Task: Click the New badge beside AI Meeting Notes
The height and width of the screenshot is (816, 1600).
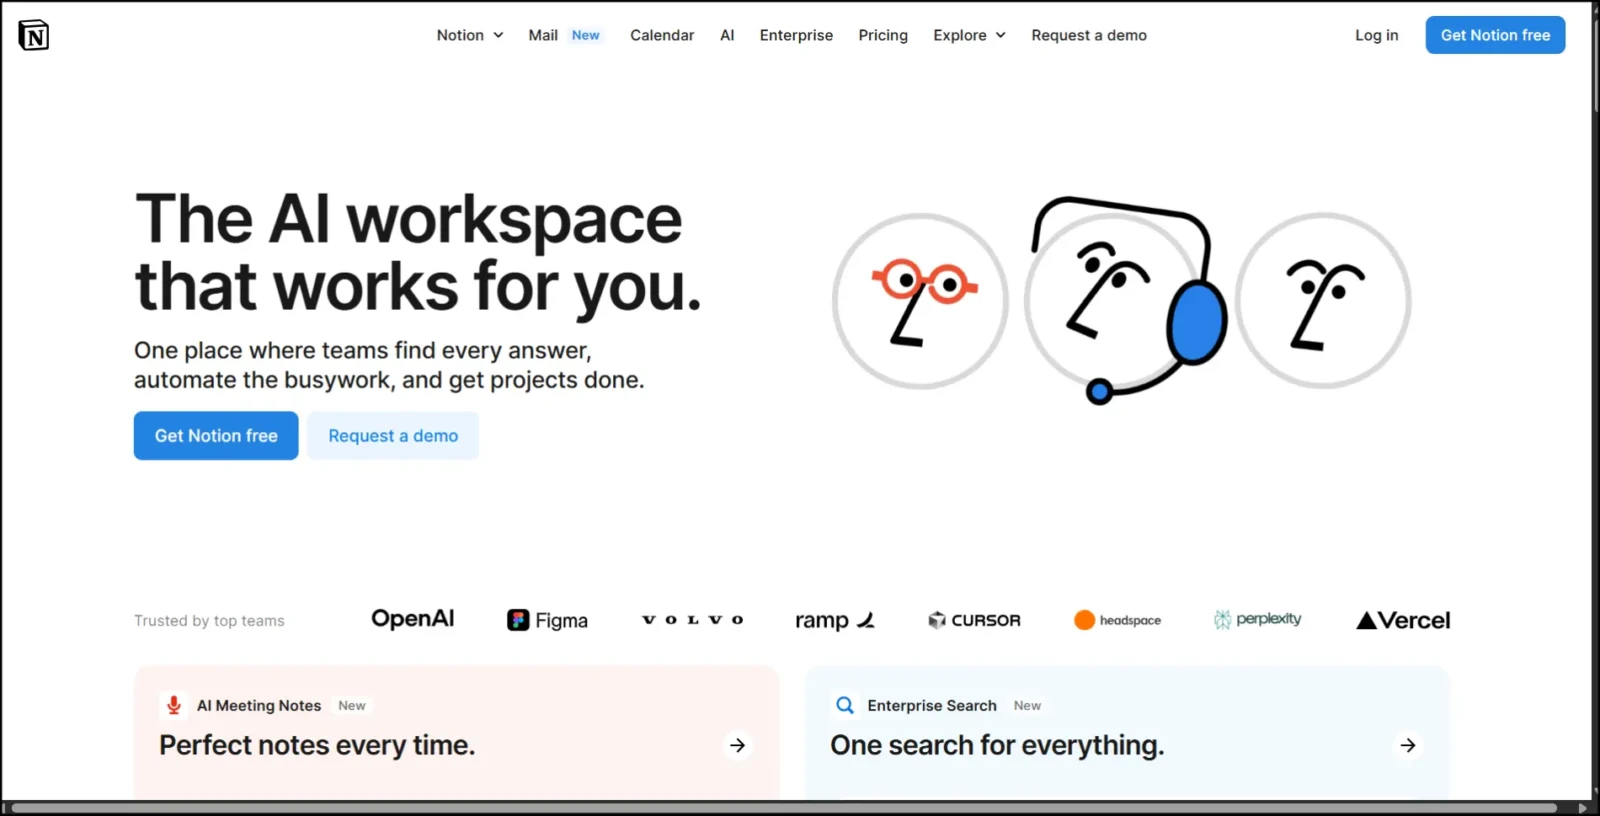Action: 352,705
